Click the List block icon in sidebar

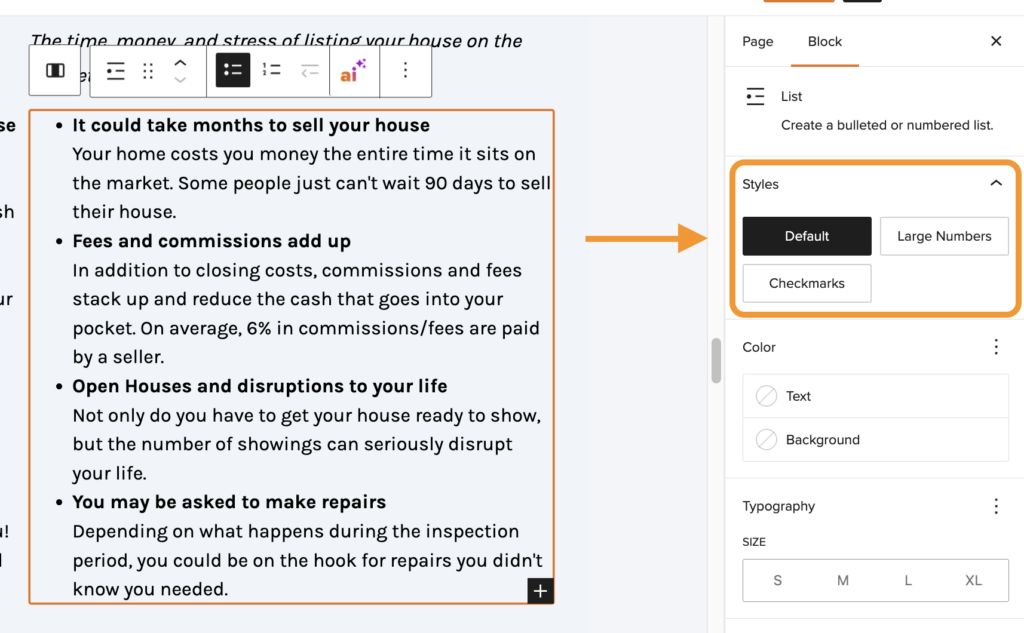point(755,97)
